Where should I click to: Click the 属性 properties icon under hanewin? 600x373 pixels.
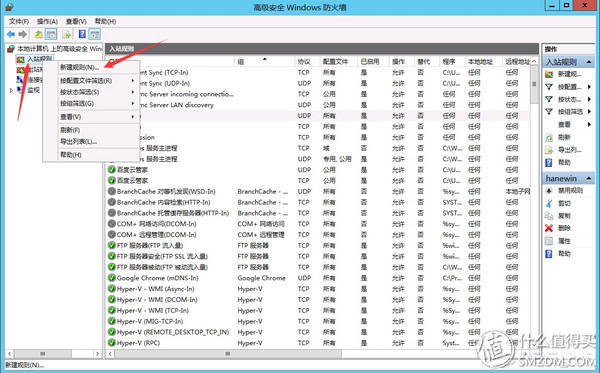549,241
